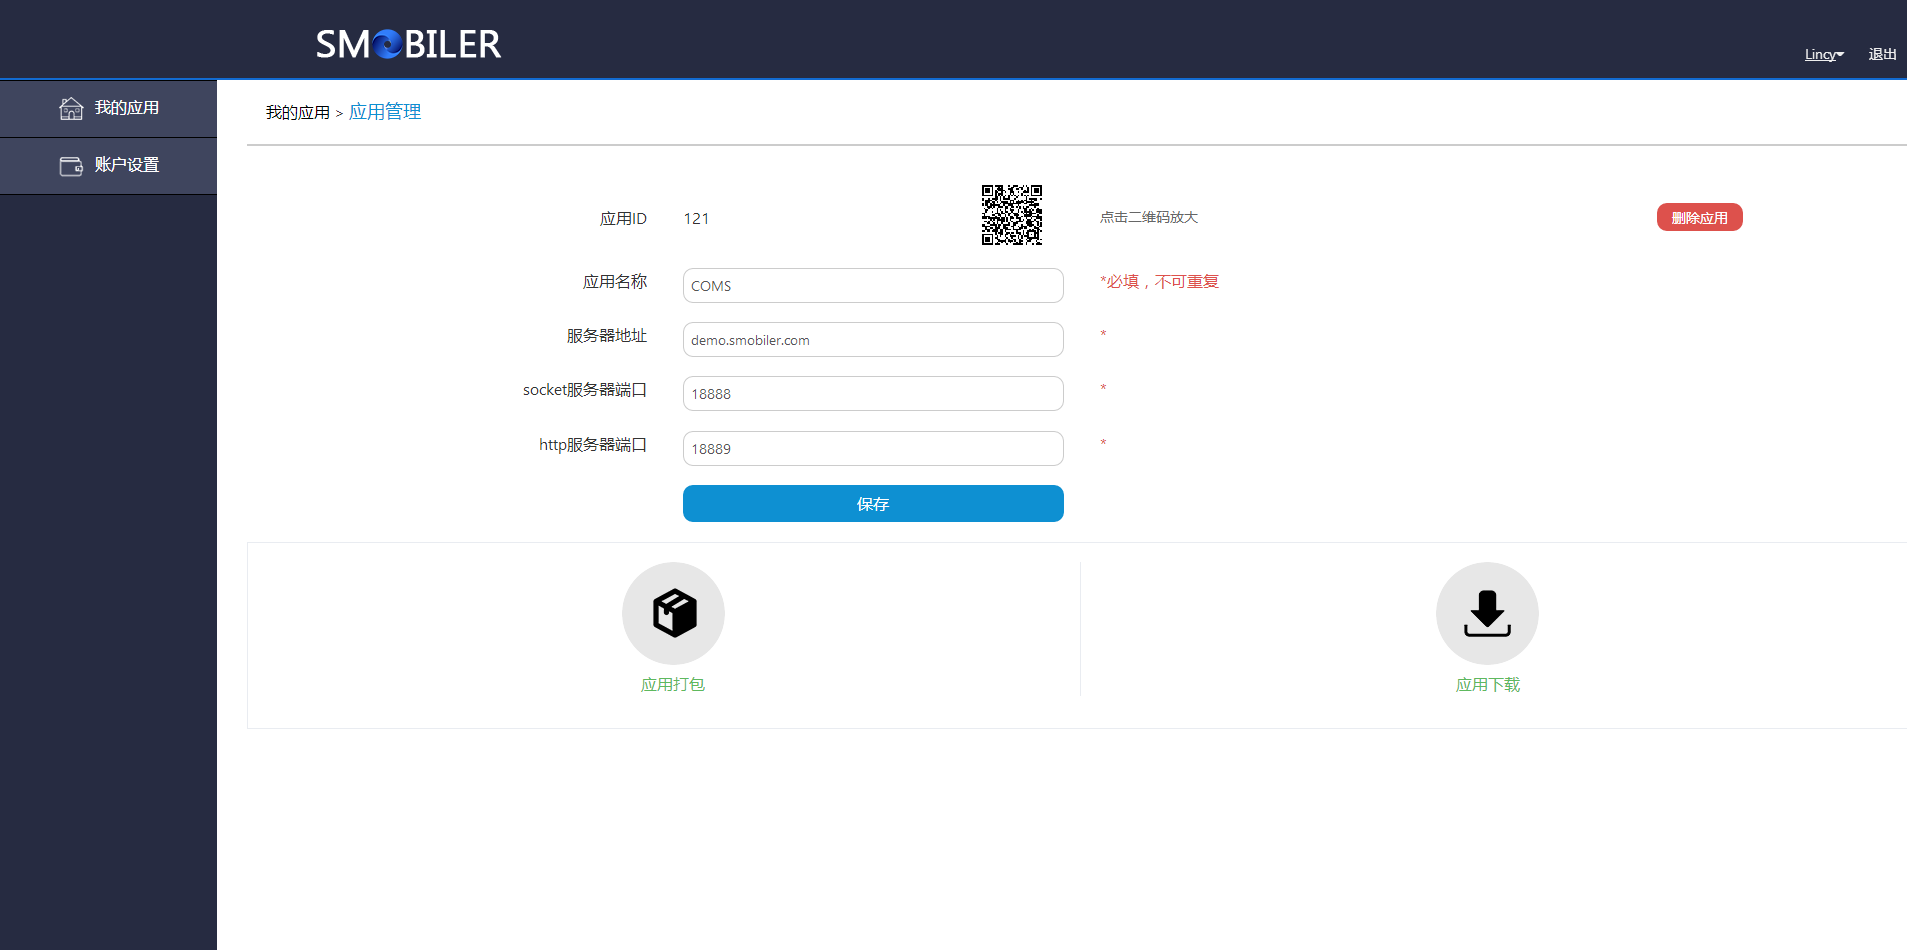
Task: Log out via 退出 link
Action: (1882, 54)
